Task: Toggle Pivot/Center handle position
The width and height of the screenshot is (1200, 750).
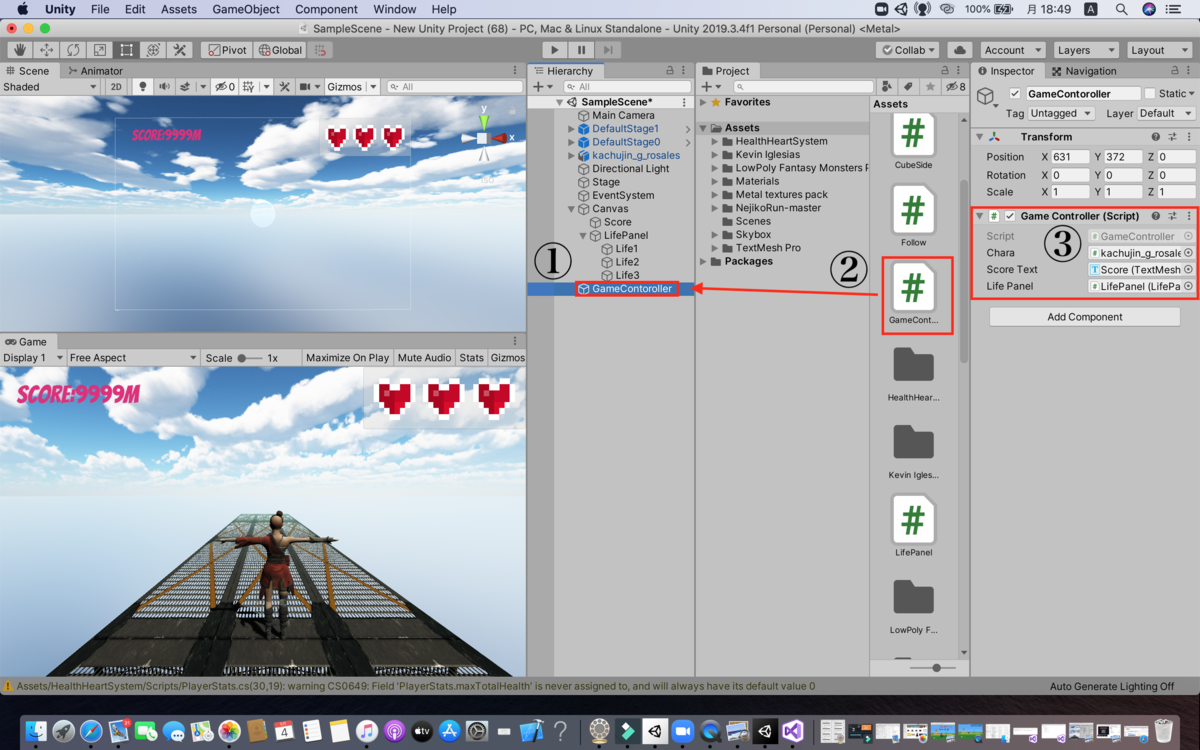Action: 226,50
